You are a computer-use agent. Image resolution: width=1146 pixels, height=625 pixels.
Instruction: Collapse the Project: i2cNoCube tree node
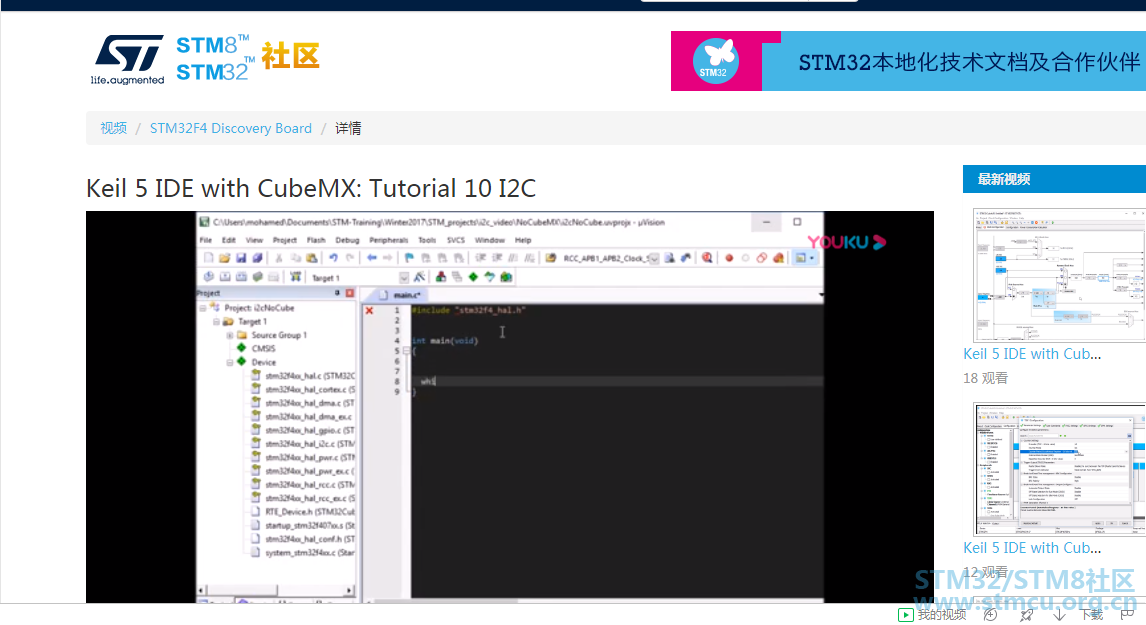(x=203, y=308)
